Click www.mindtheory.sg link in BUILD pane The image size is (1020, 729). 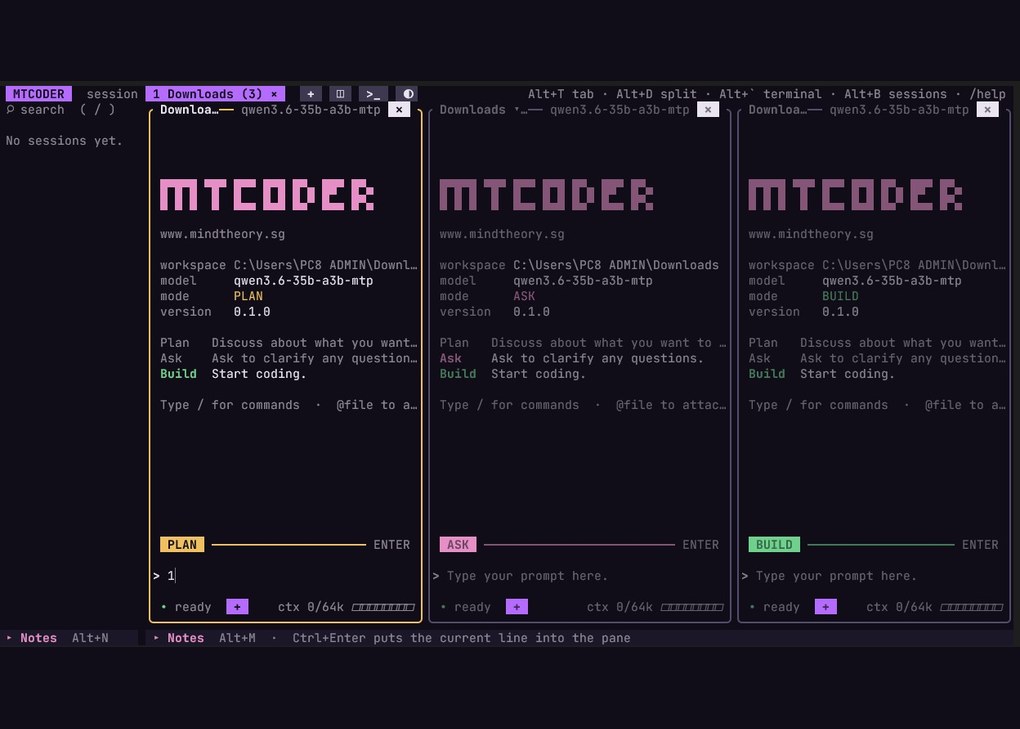811,234
